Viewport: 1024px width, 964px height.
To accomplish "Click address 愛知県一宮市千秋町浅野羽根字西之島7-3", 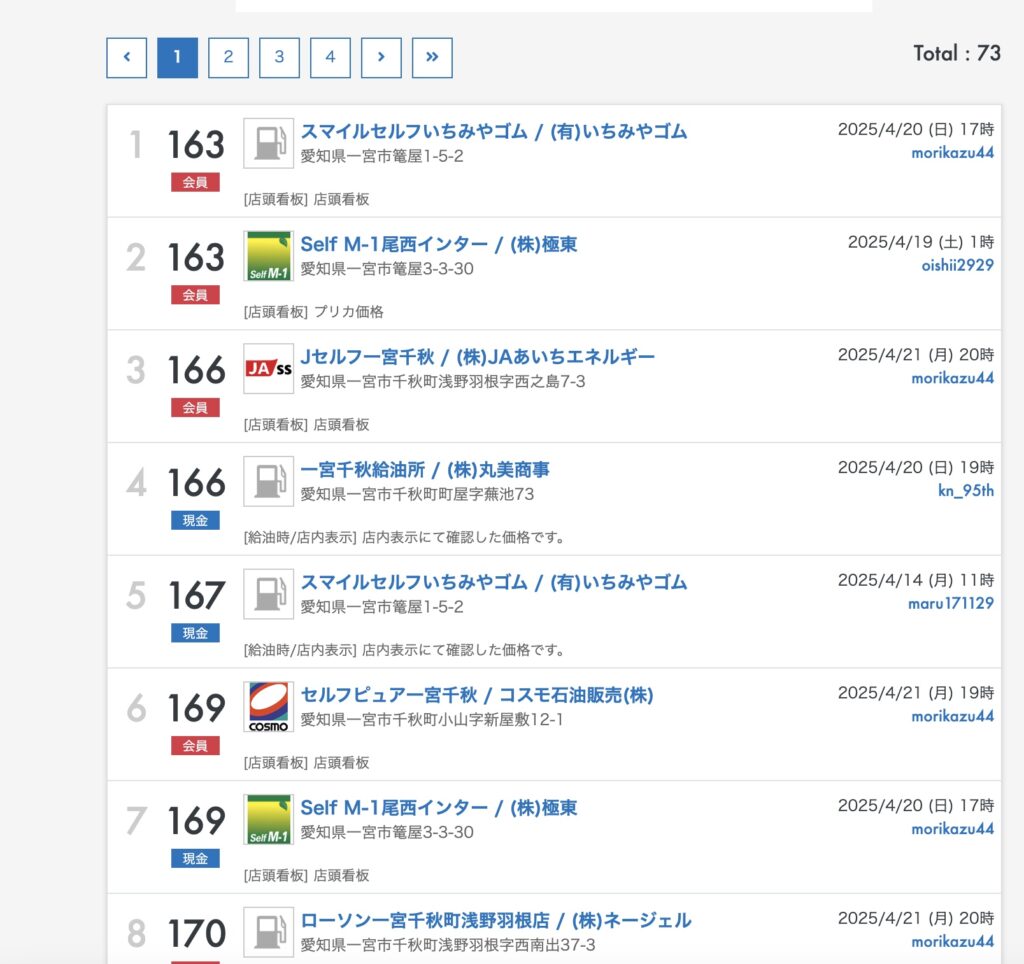I will click(443, 381).
